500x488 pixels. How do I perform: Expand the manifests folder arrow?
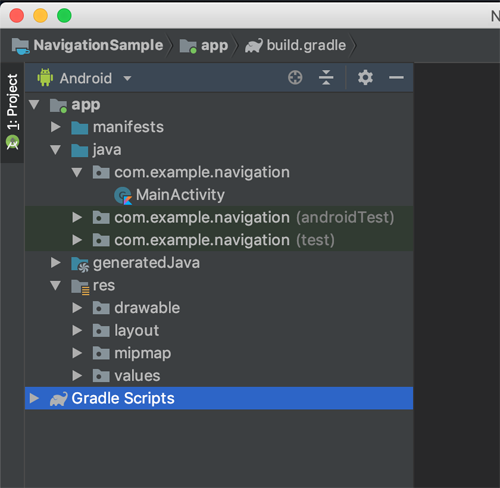click(55, 127)
